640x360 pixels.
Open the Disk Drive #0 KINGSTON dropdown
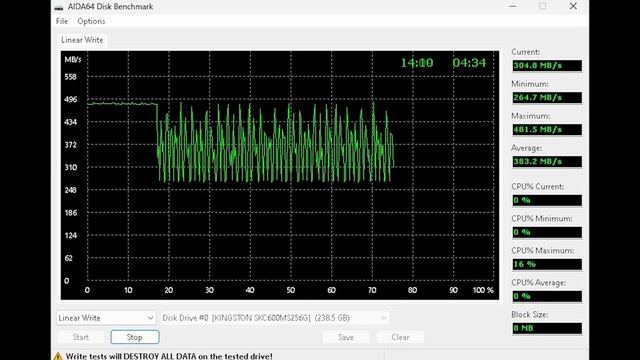[x=275, y=318]
